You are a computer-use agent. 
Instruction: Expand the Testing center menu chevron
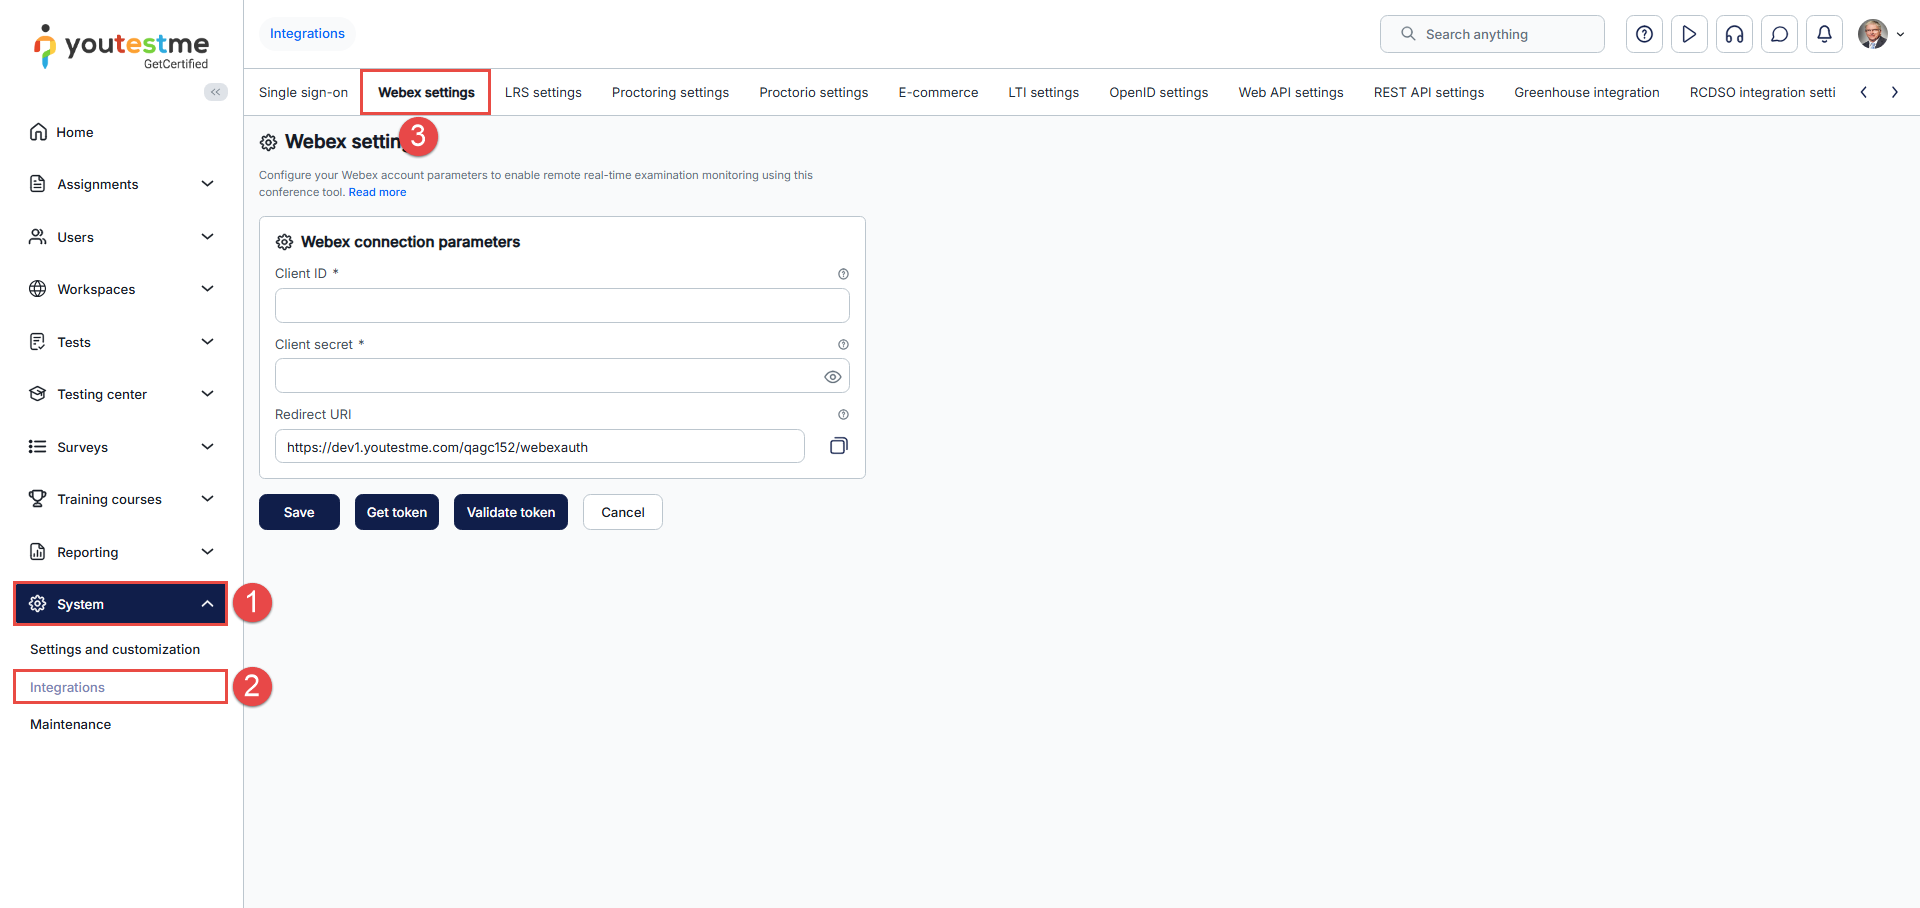tap(208, 394)
